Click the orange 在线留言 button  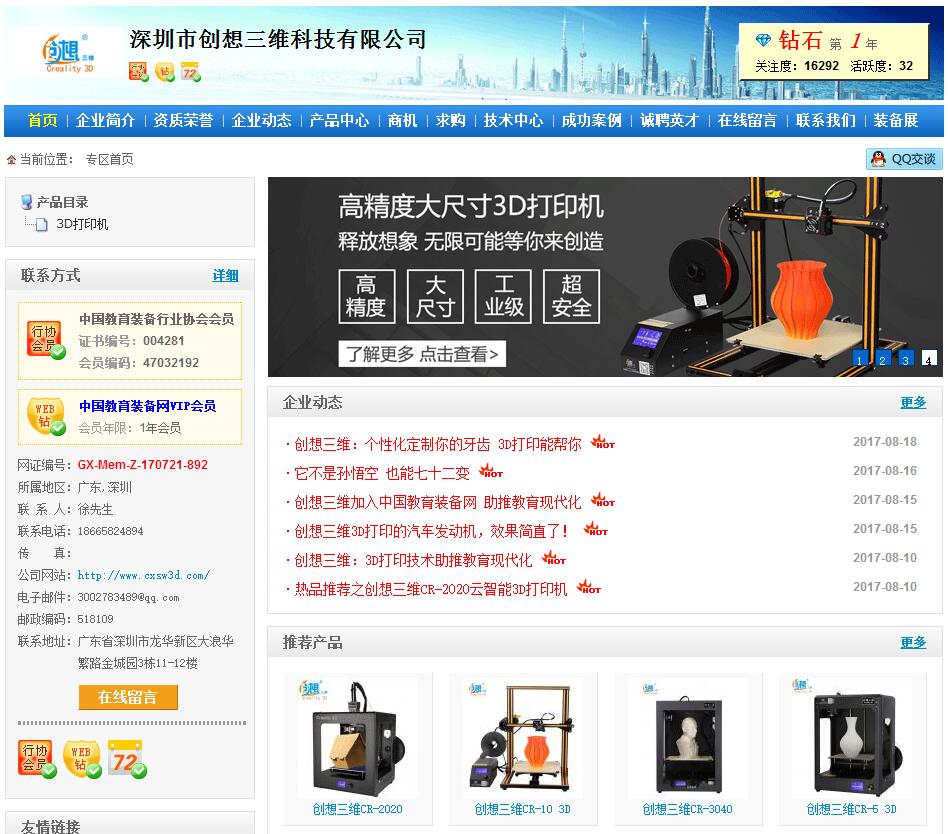point(128,697)
